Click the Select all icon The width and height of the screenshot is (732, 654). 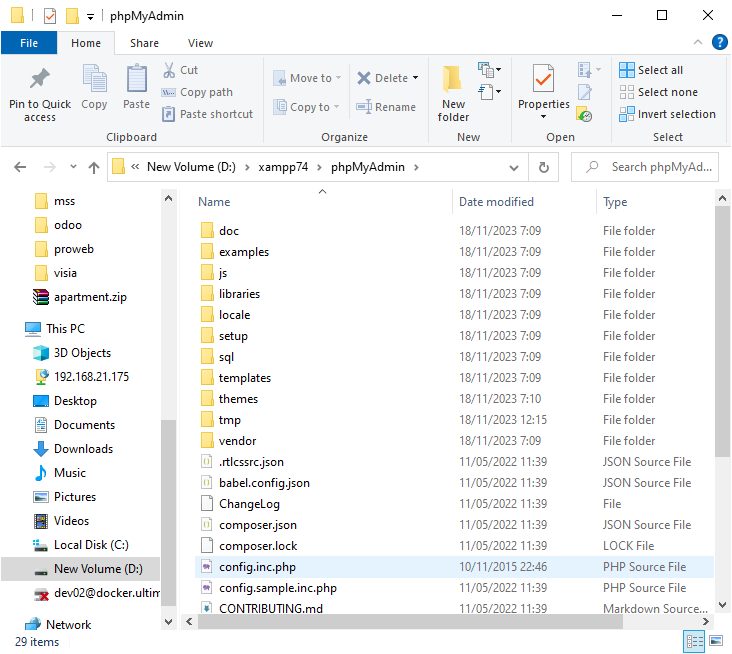pyautogui.click(x=626, y=70)
